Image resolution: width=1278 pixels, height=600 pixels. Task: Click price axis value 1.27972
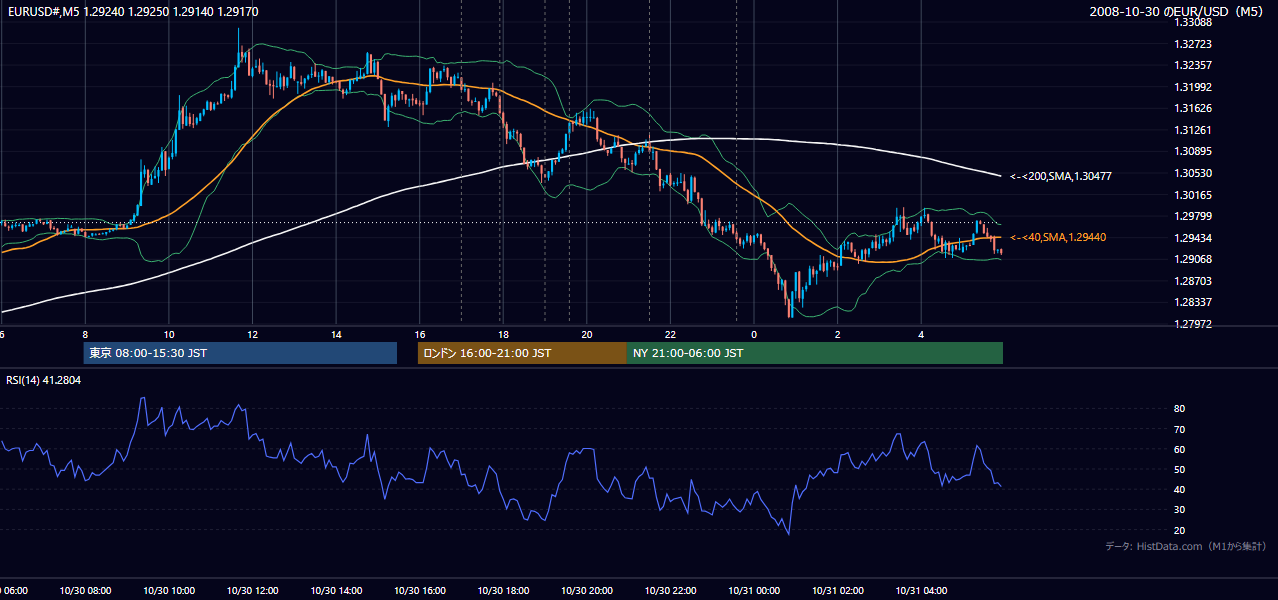coord(1194,324)
